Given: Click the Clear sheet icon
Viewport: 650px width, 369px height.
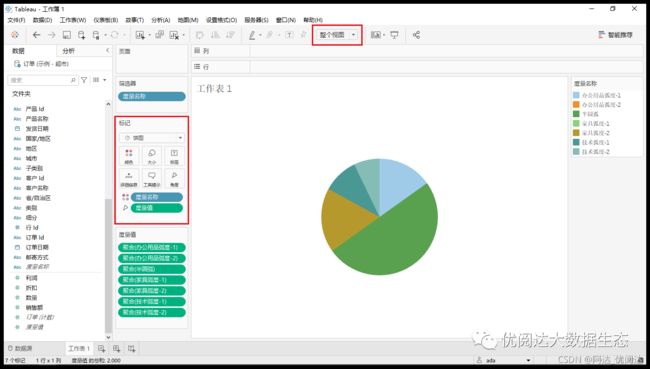Looking at the screenshot, I should (x=175, y=35).
